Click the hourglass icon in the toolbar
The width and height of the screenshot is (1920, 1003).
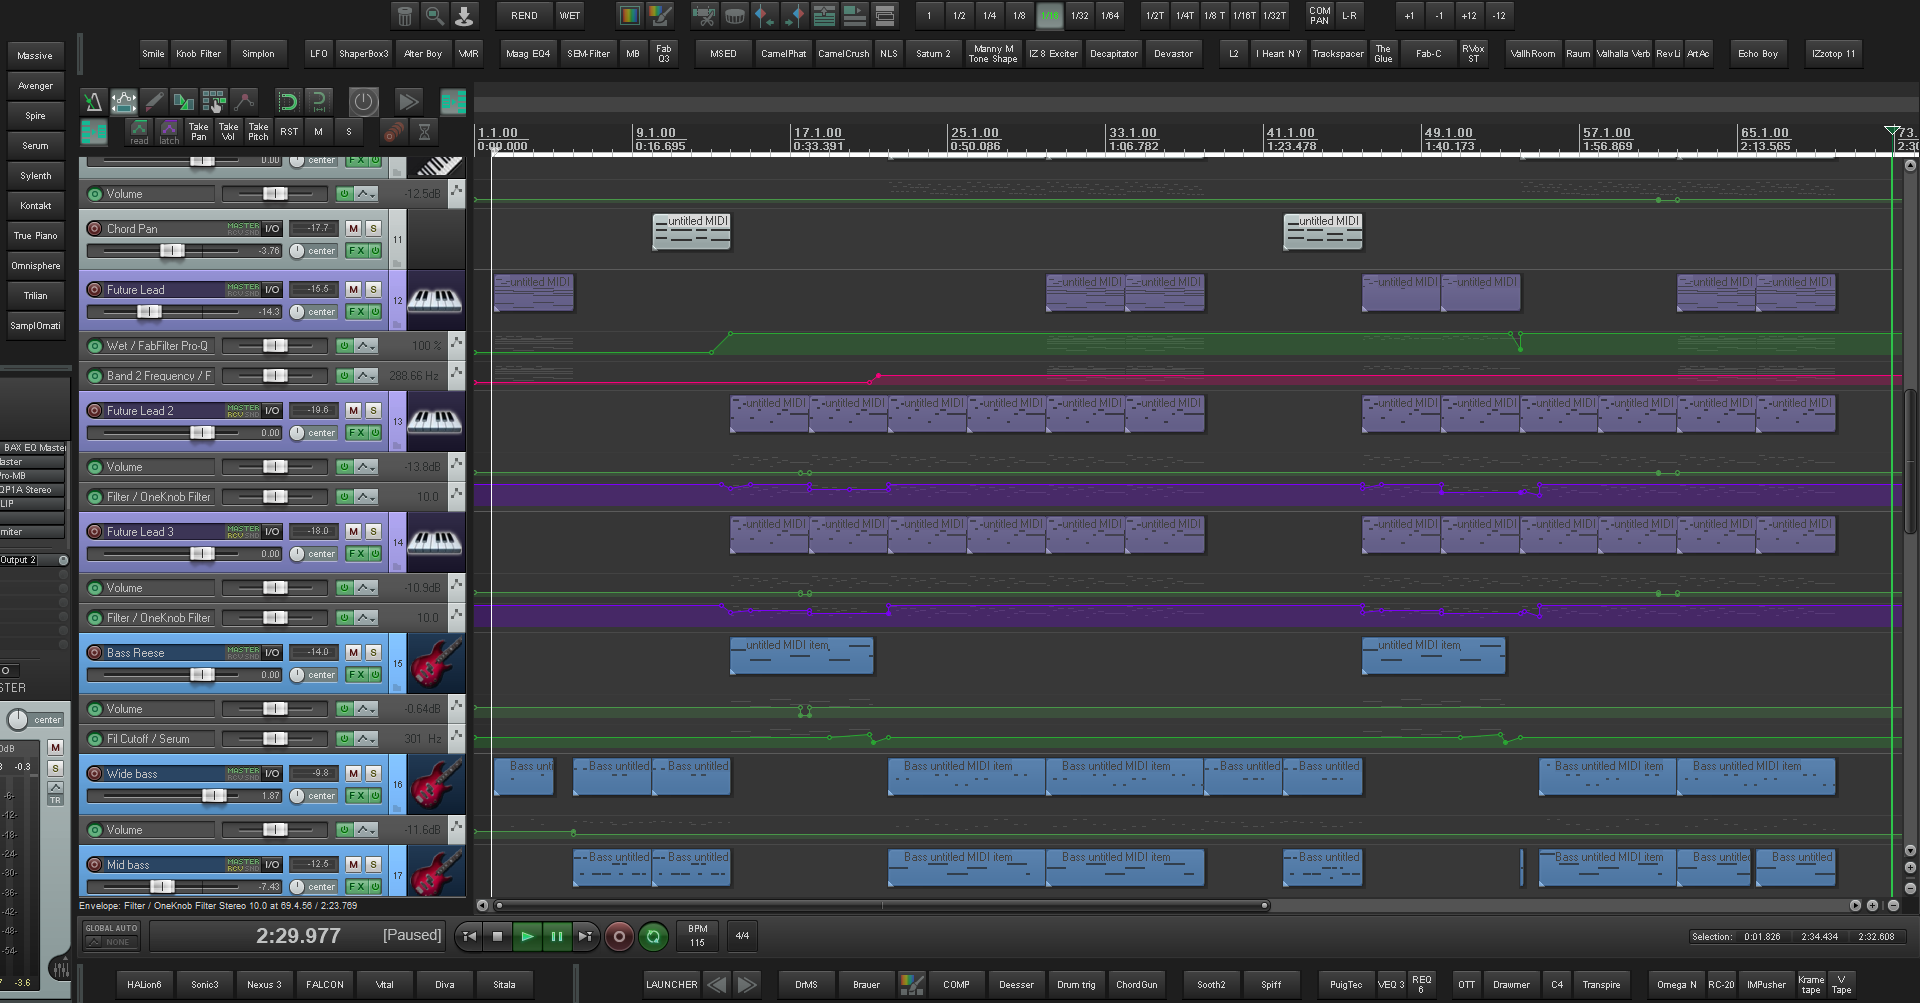(x=424, y=131)
